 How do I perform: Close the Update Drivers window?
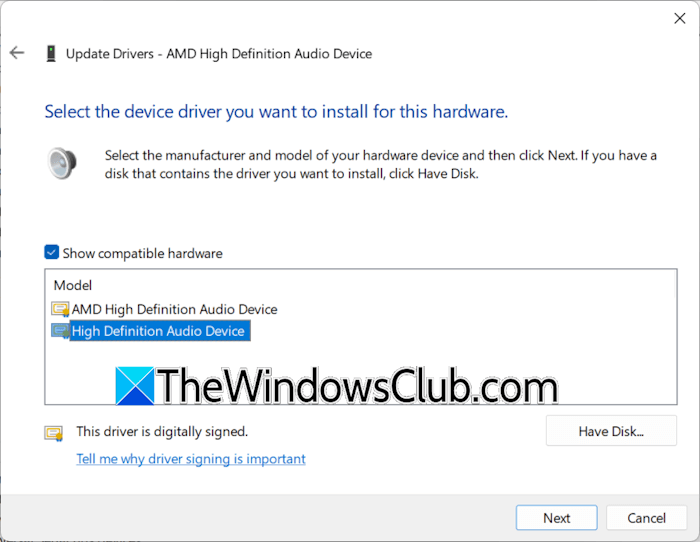tap(679, 18)
